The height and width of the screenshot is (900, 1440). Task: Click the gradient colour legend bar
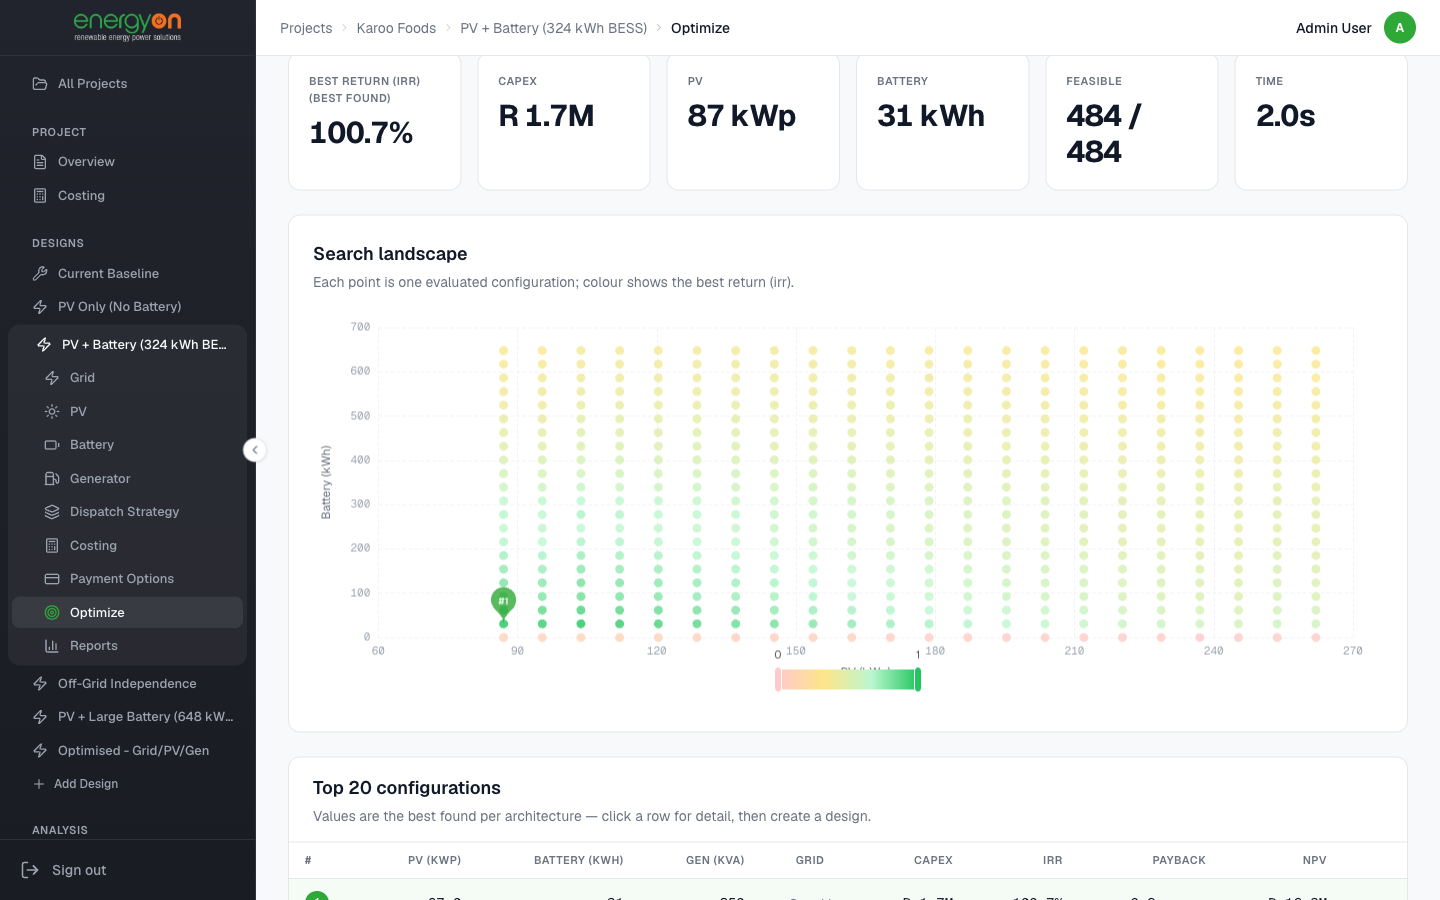tap(848, 680)
